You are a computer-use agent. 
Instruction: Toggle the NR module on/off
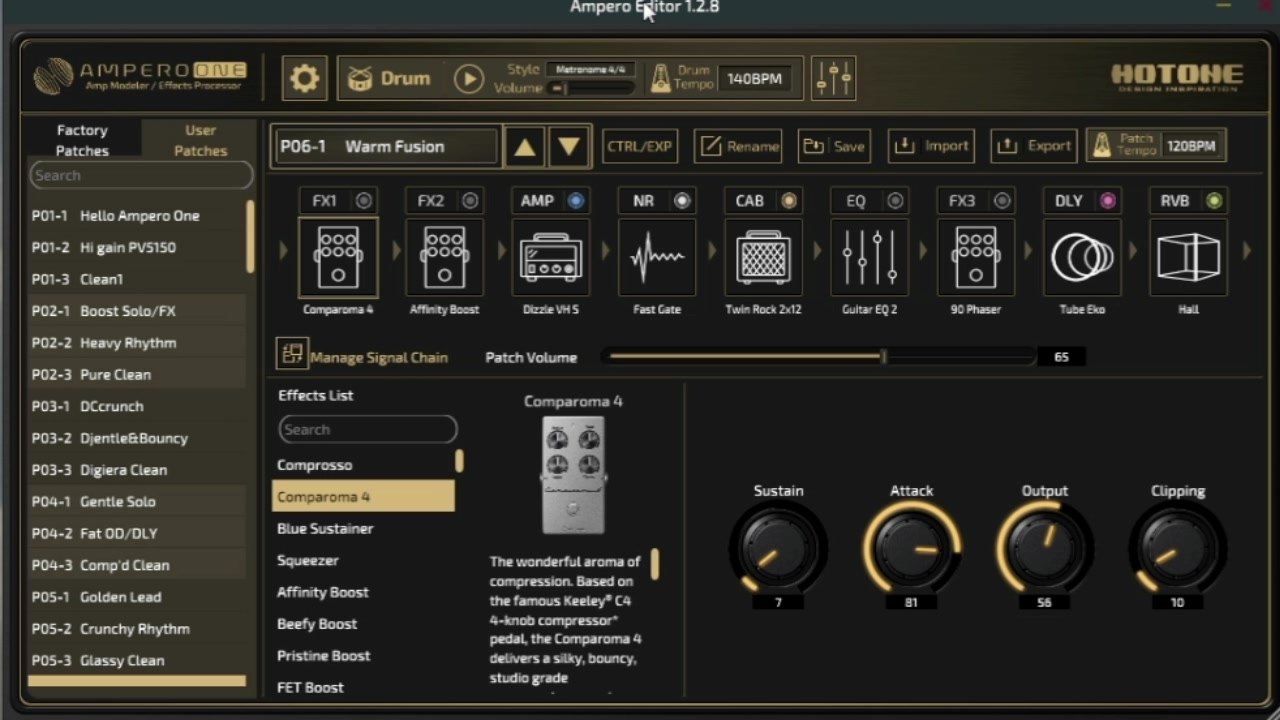point(682,201)
